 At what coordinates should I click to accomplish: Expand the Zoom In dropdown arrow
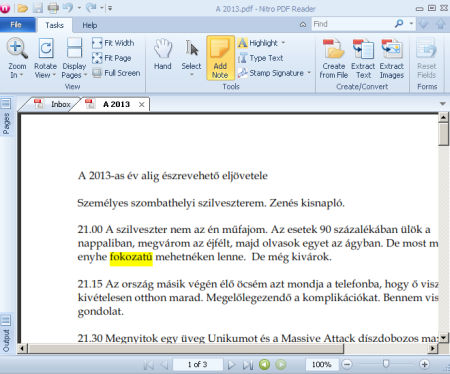click(21, 75)
